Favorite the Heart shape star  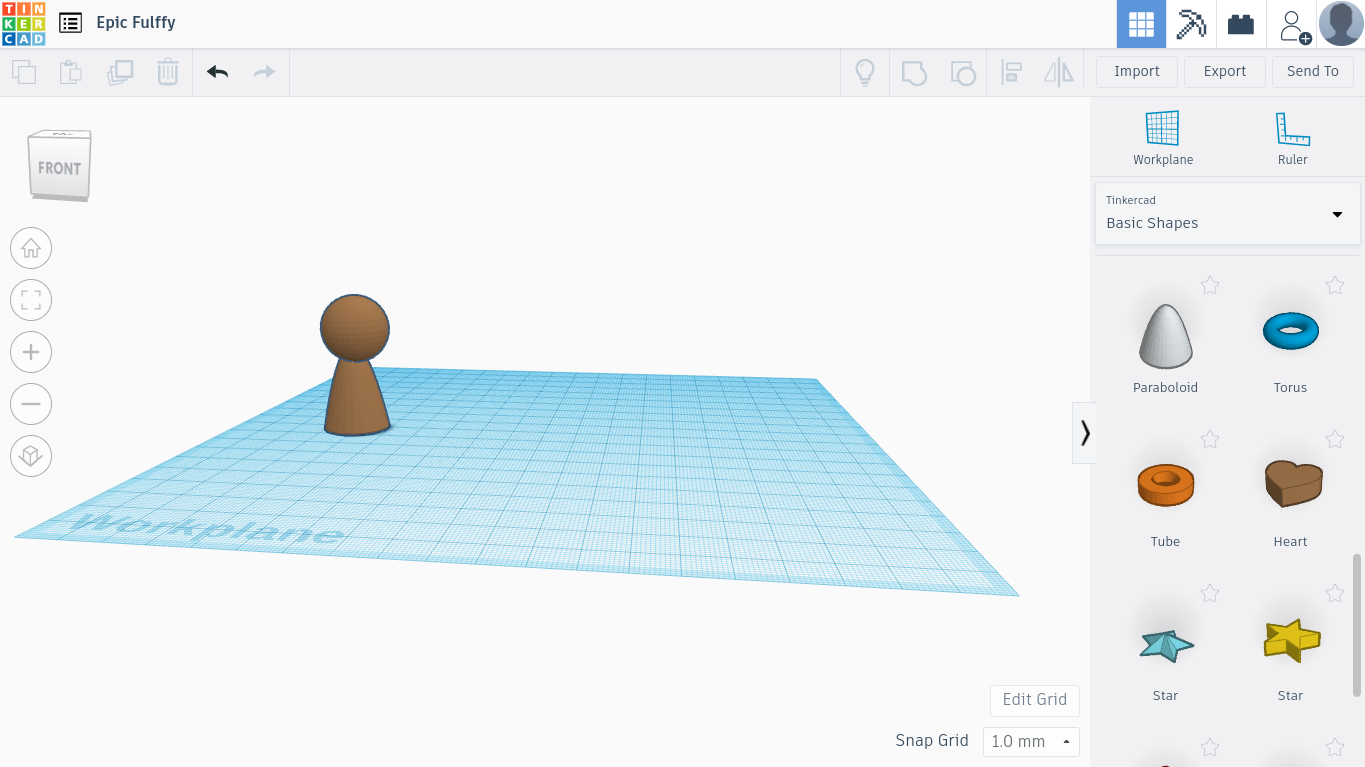click(x=1335, y=439)
